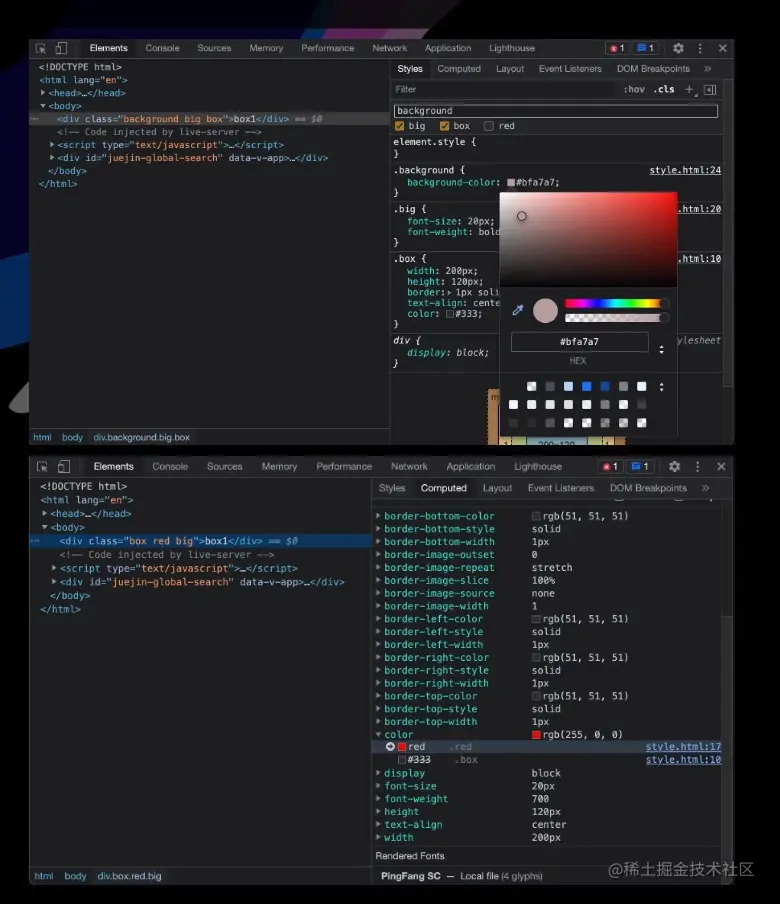Open Network tab in top DevTools panel
The height and width of the screenshot is (904, 780).
tap(389, 48)
